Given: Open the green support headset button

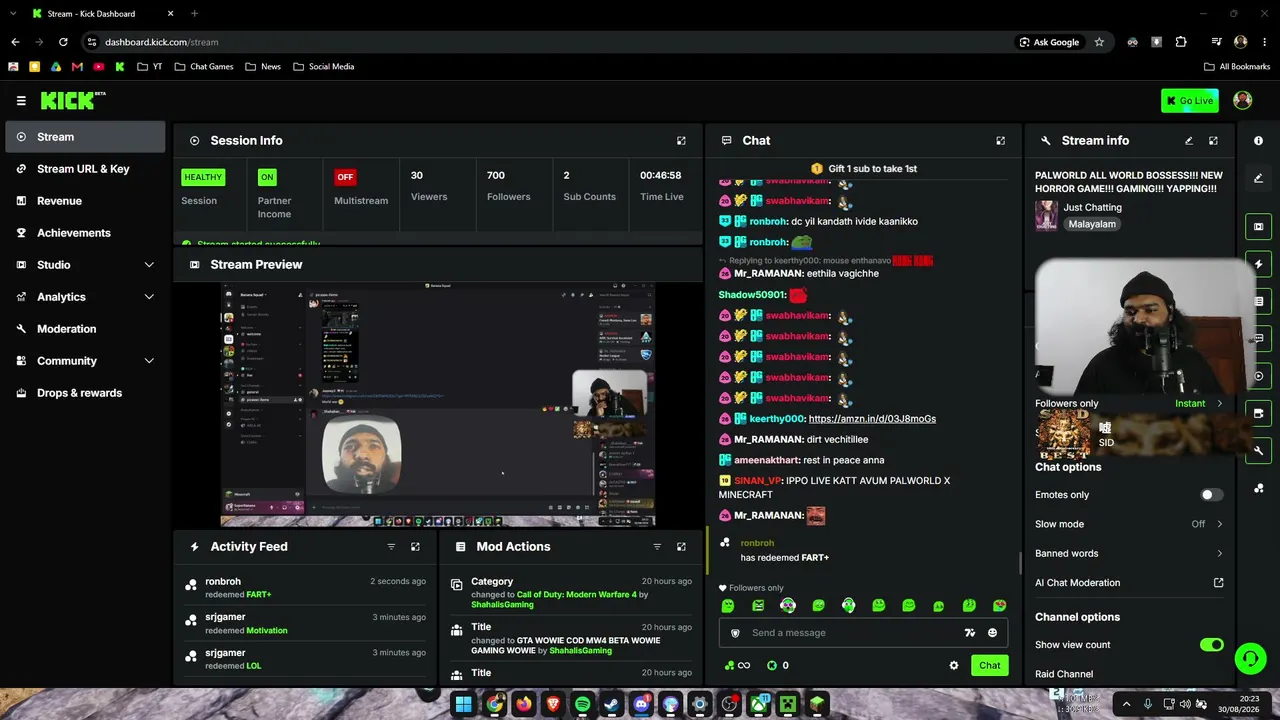Looking at the screenshot, I should pyautogui.click(x=1250, y=658).
